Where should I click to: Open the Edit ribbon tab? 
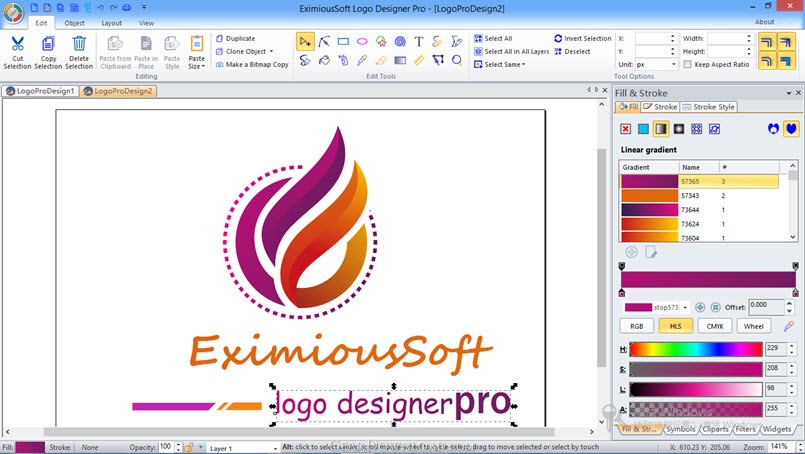click(42, 23)
